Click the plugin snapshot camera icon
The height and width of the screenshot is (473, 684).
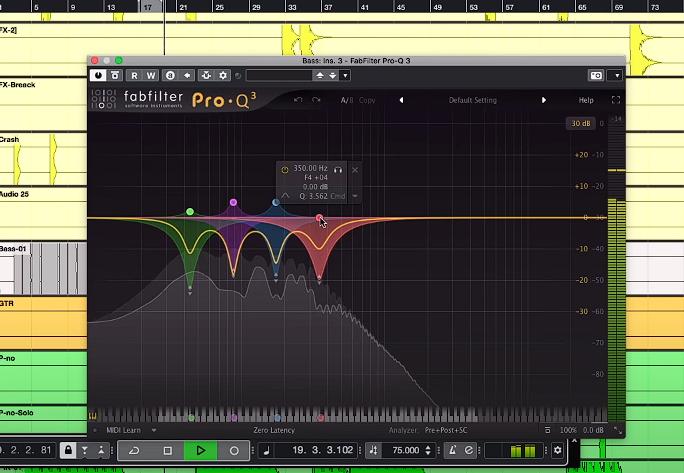pyautogui.click(x=596, y=75)
